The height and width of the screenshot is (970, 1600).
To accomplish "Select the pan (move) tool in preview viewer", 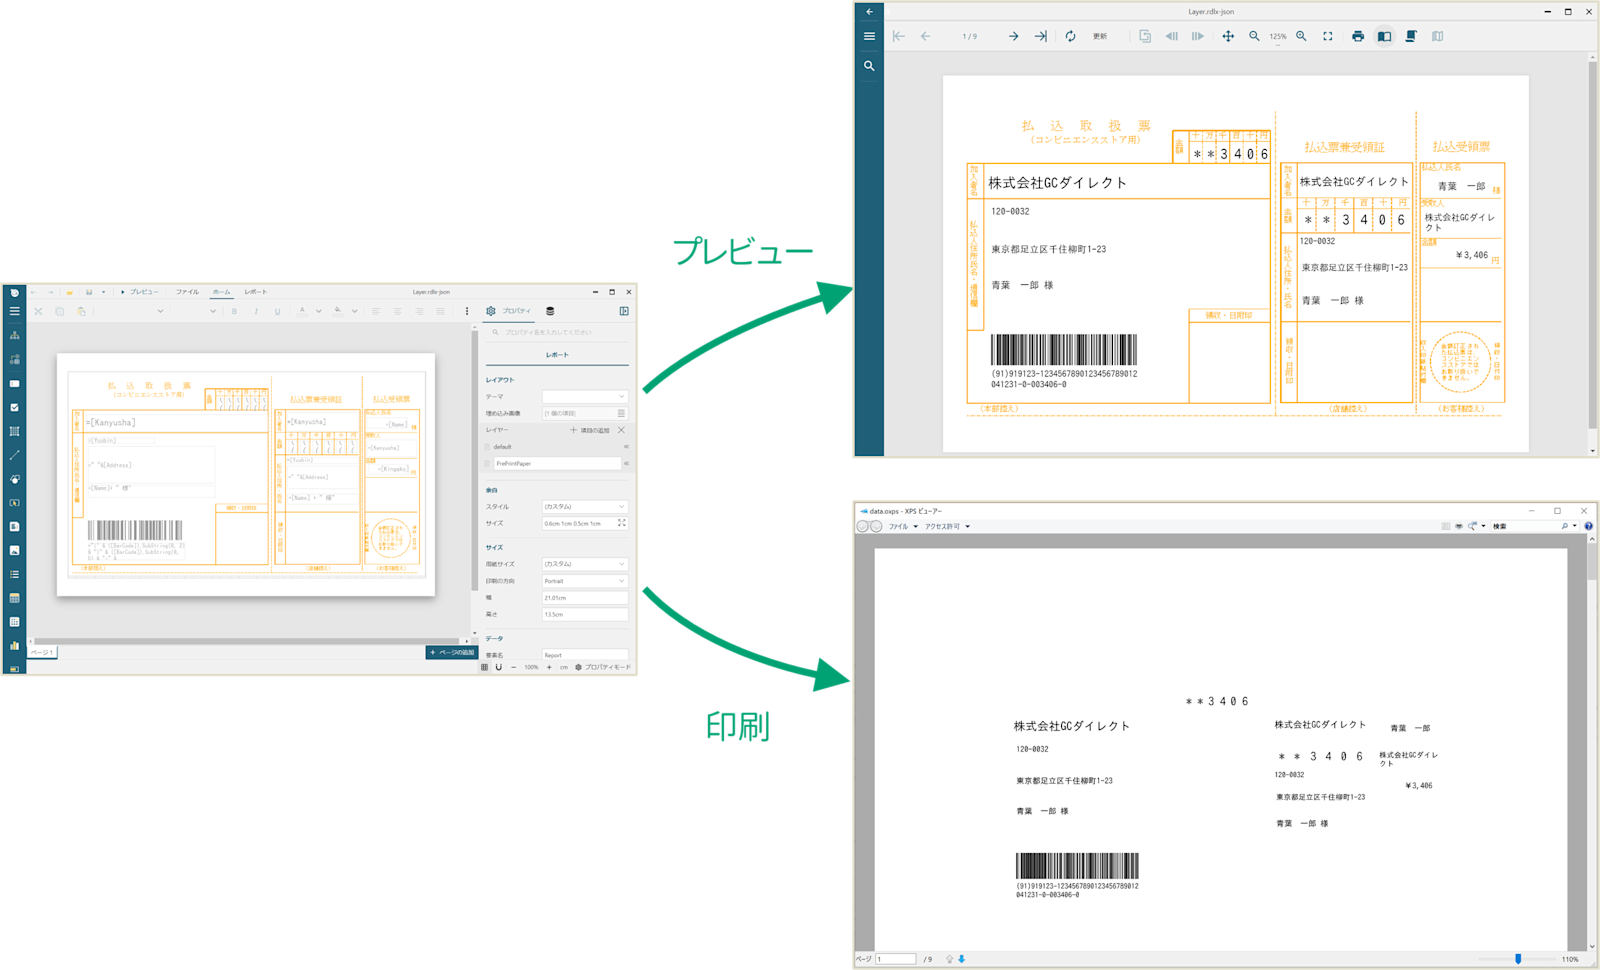I will click(x=1228, y=37).
